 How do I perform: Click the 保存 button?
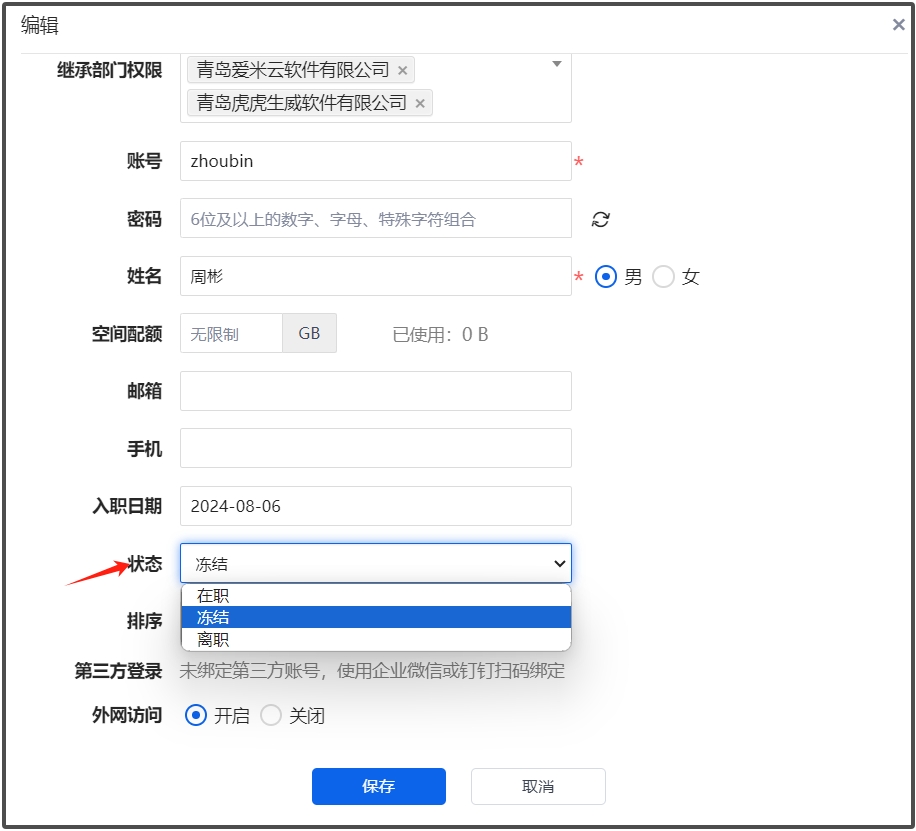click(x=378, y=786)
